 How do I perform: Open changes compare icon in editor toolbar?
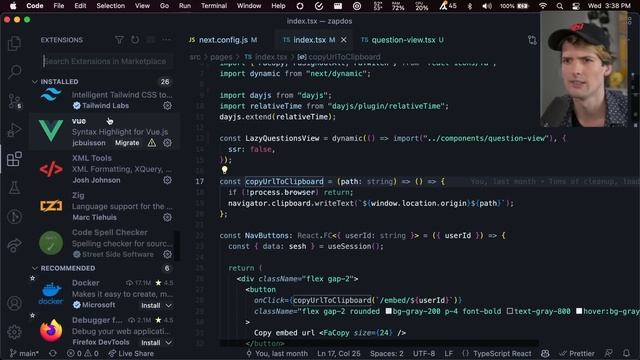532,40
